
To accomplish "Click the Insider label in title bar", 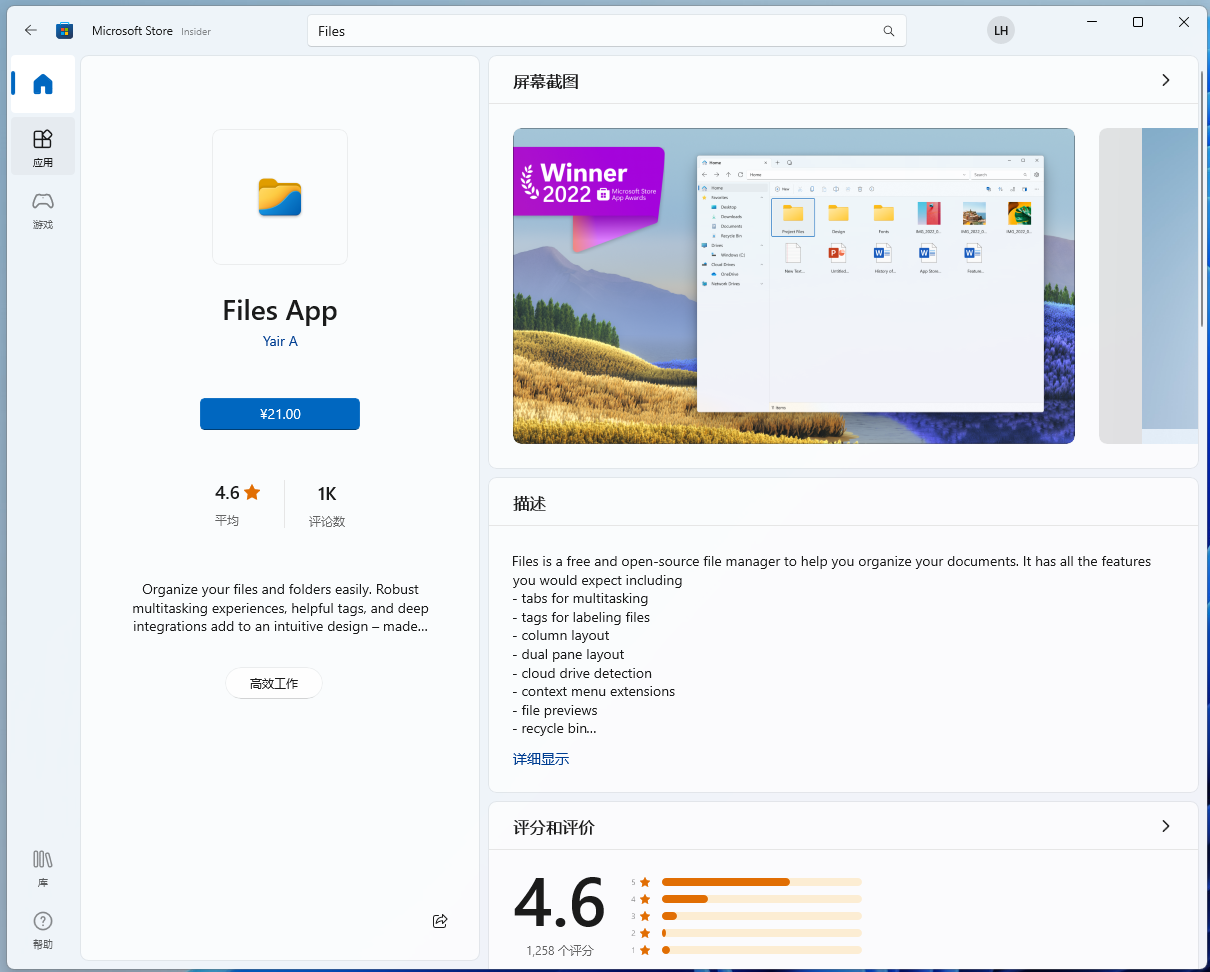I will tap(196, 32).
